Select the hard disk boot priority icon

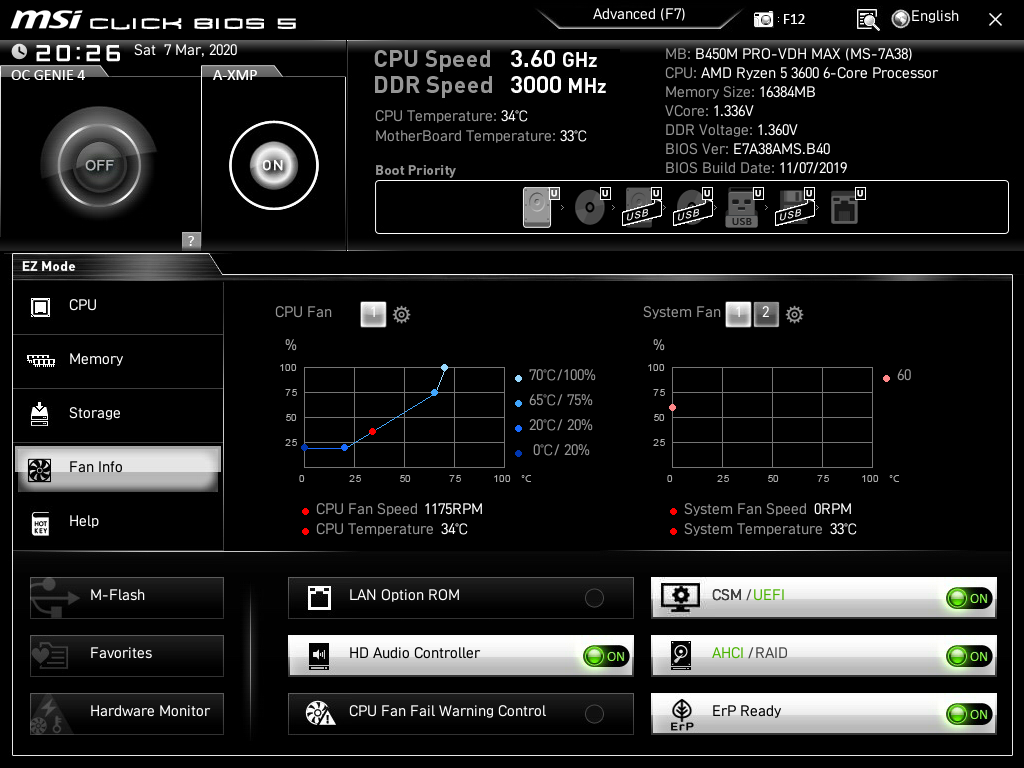pyautogui.click(x=537, y=208)
